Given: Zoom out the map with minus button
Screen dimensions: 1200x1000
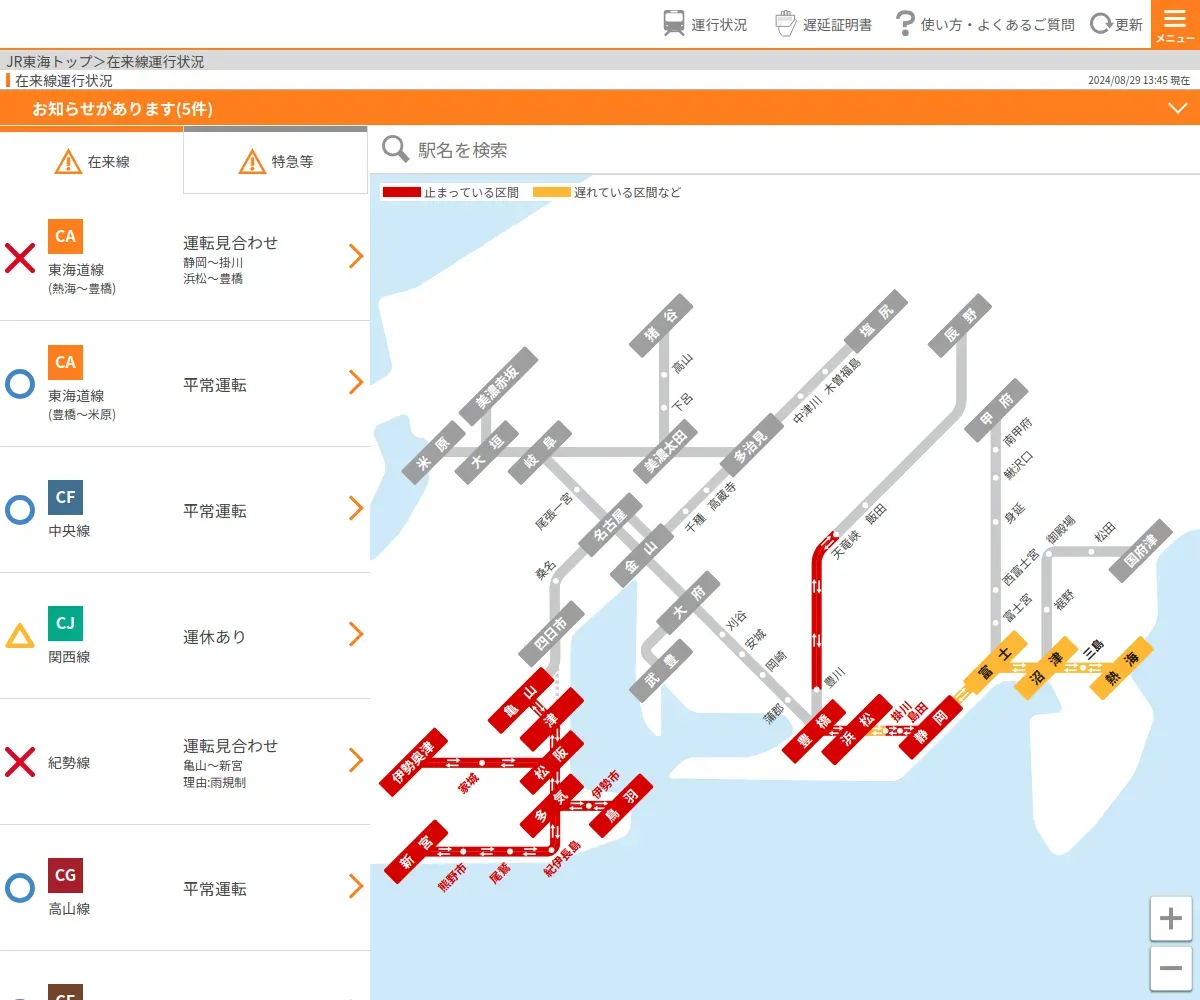Looking at the screenshot, I should click(x=1171, y=968).
